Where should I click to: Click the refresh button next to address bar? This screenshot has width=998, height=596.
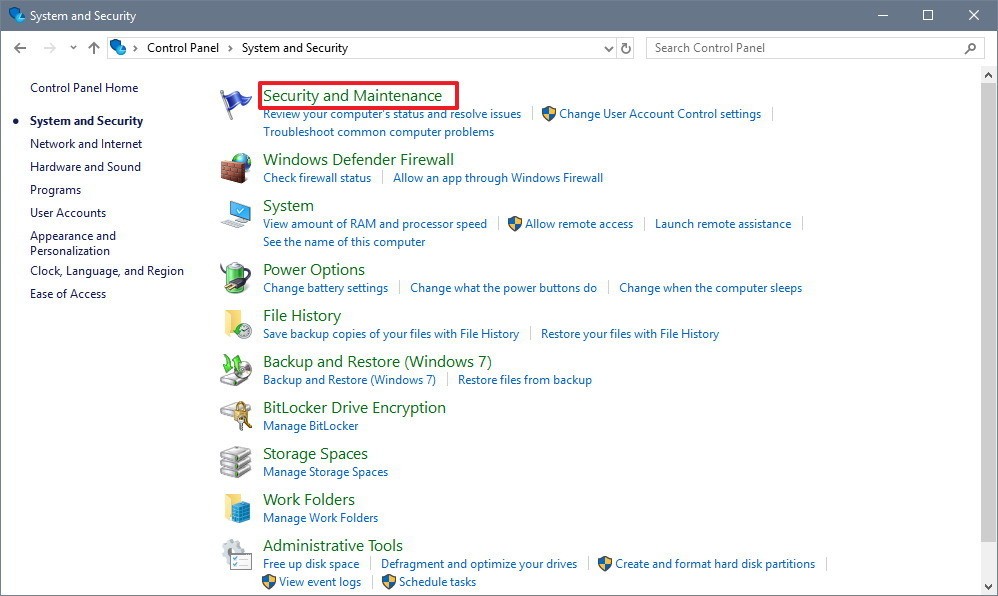tap(627, 48)
